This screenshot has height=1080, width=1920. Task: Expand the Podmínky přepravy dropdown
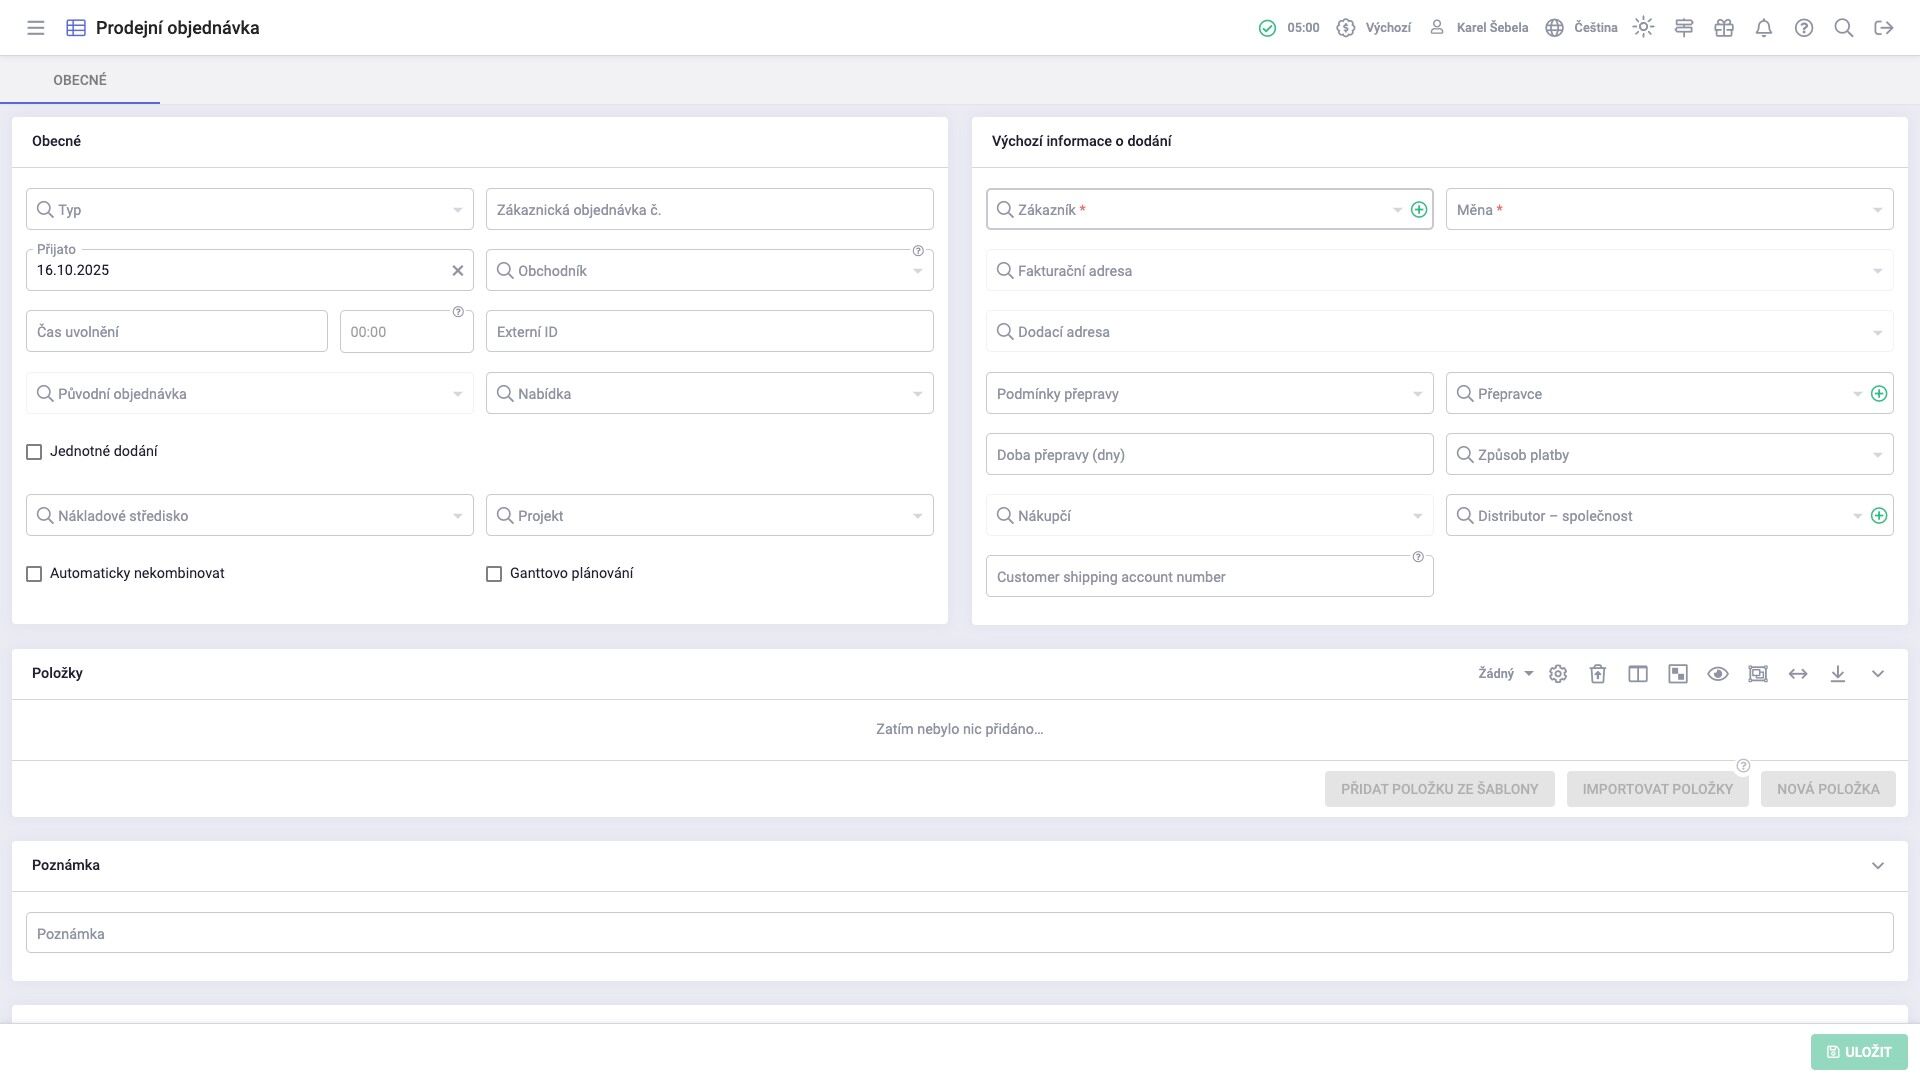click(1209, 394)
